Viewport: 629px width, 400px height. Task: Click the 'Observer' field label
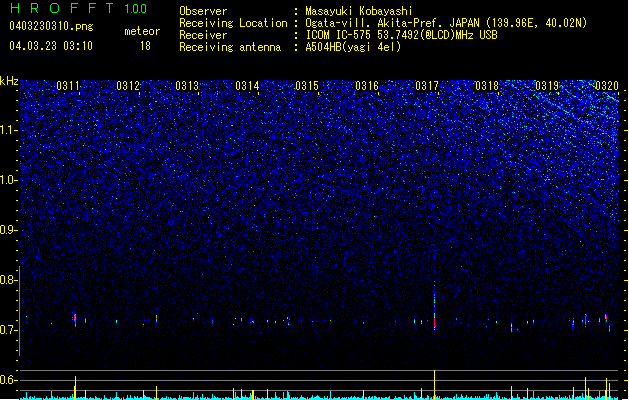pos(203,11)
